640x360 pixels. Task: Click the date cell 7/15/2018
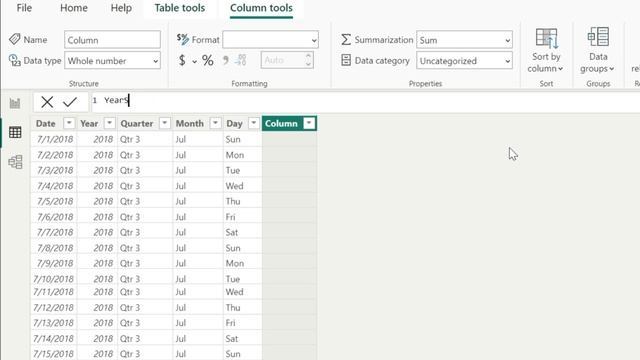53,354
